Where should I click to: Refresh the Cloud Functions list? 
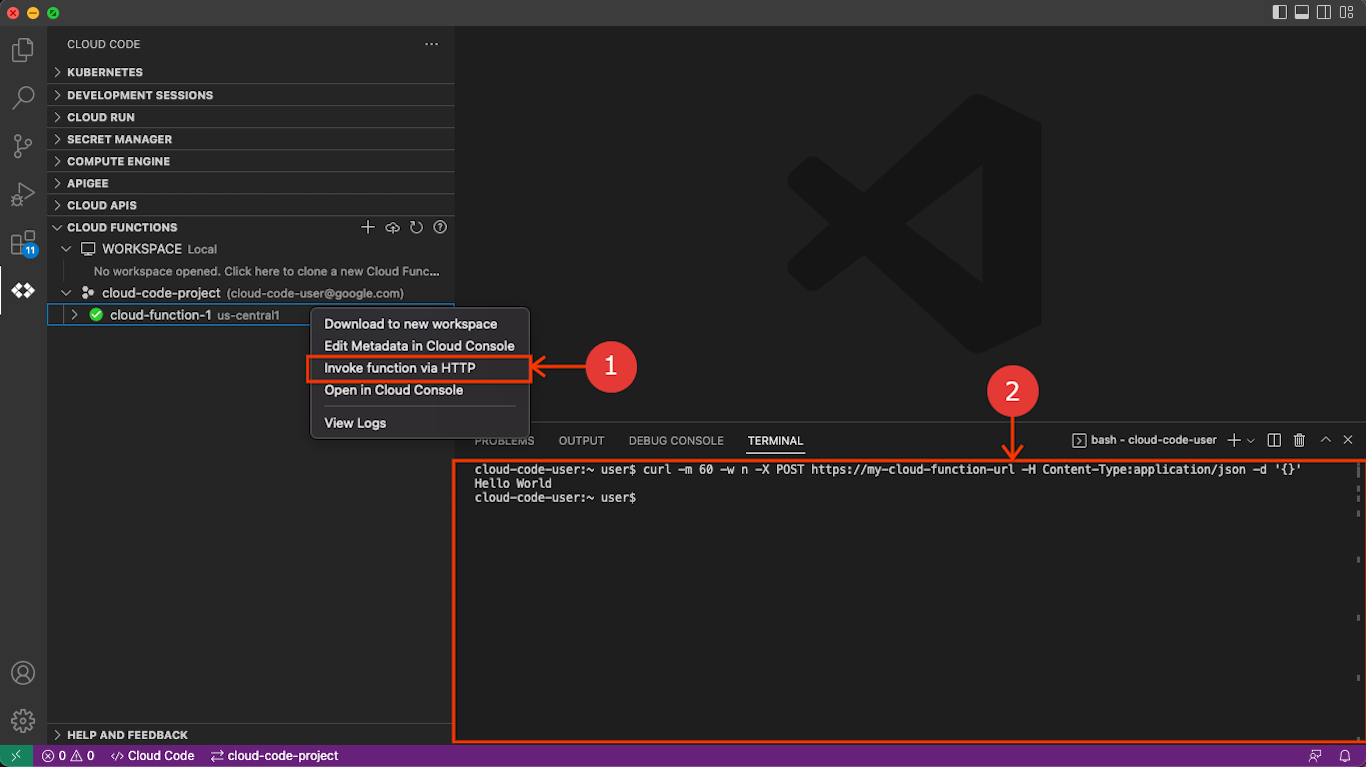(x=416, y=227)
